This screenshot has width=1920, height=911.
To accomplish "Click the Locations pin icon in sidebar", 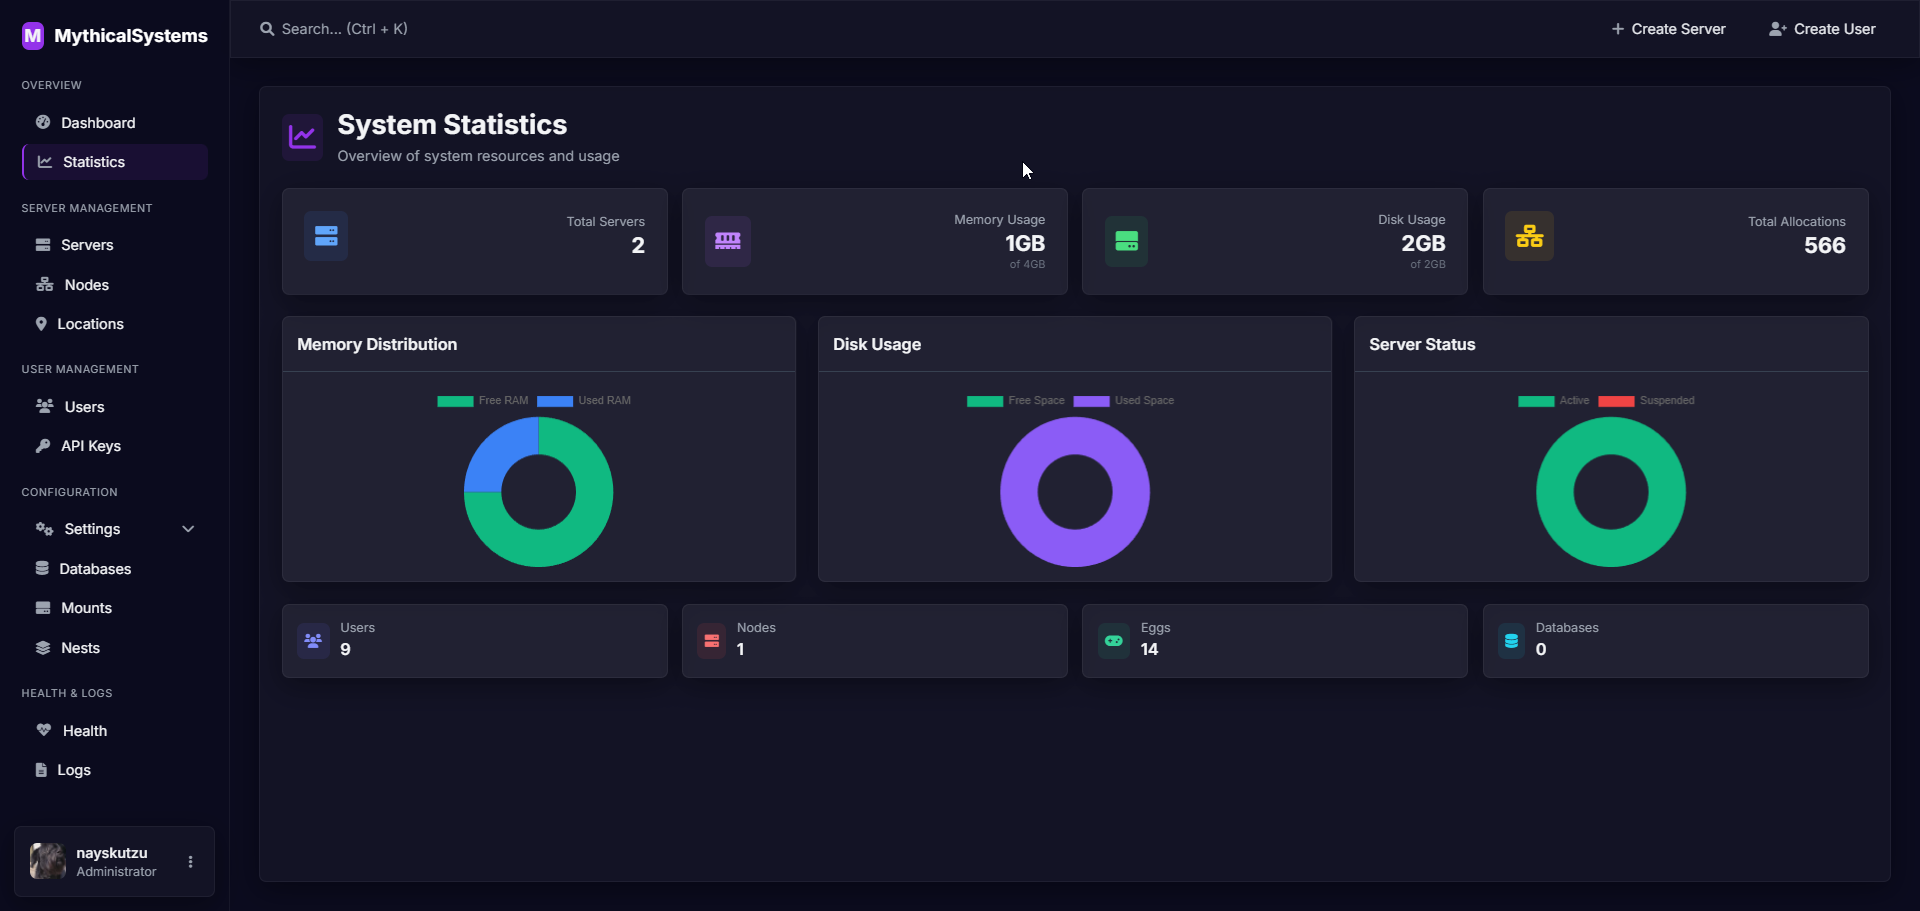I will pyautogui.click(x=41, y=324).
